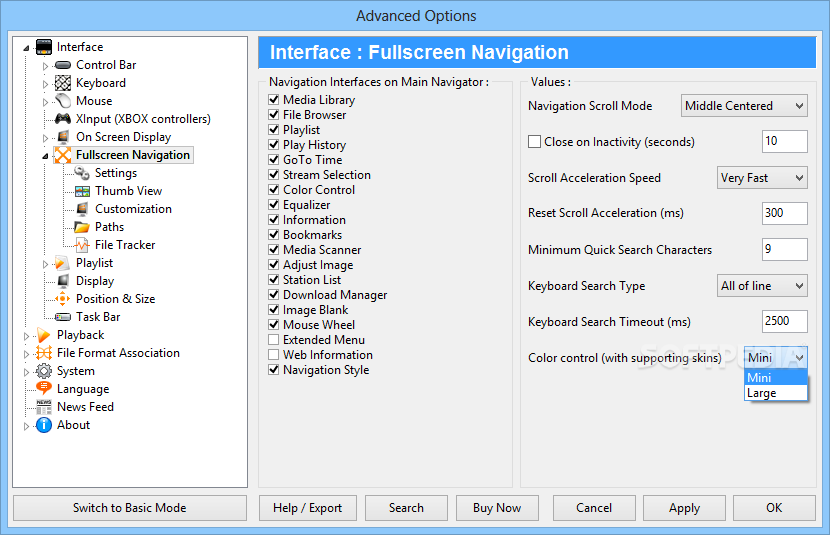Viewport: 830px width, 535px height.
Task: Uncheck the Media Library checkbox
Action: pyautogui.click(x=274, y=99)
